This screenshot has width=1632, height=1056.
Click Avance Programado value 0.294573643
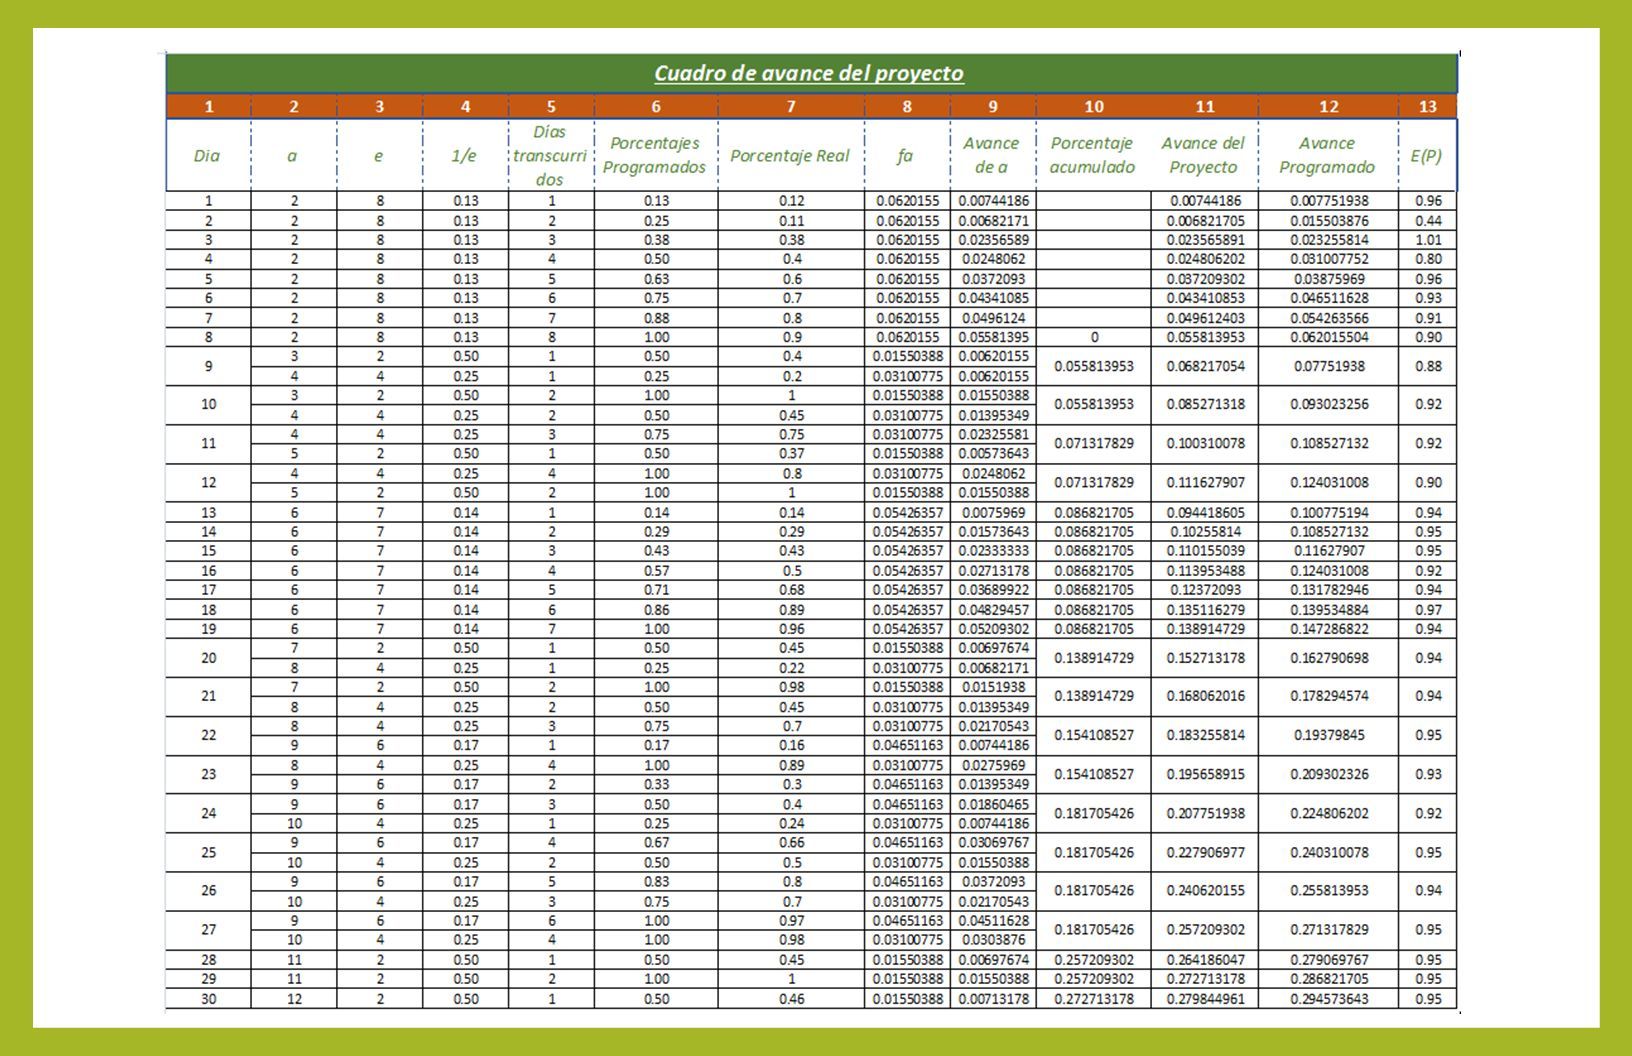[x=1329, y=999]
